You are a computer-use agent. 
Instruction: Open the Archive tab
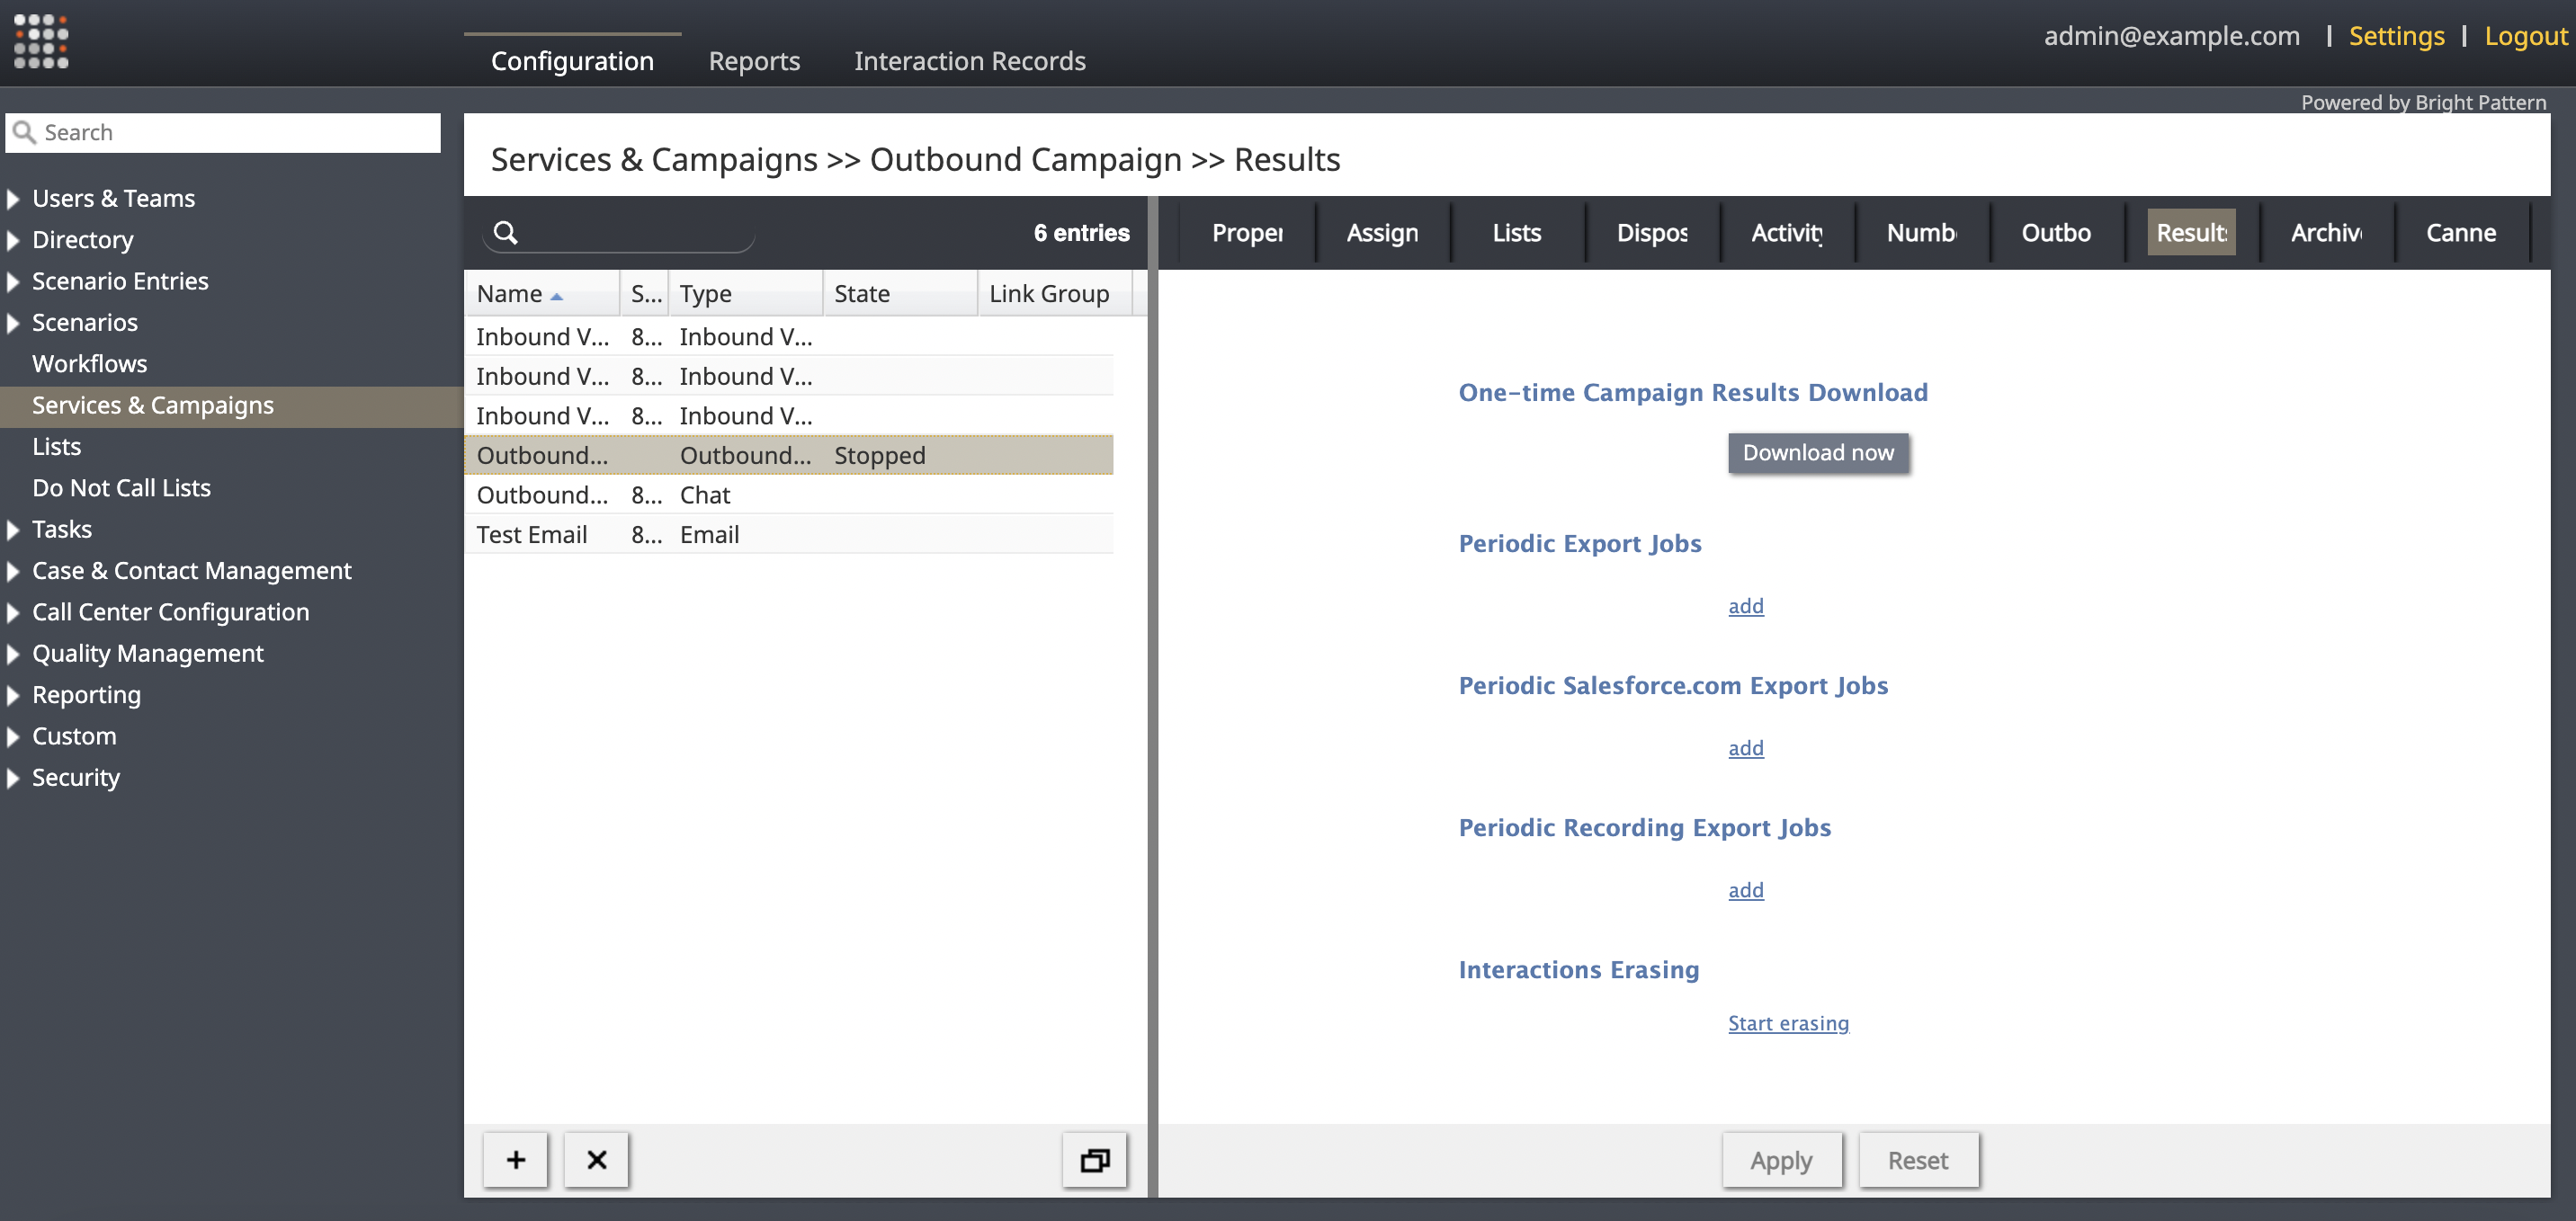click(x=2326, y=233)
